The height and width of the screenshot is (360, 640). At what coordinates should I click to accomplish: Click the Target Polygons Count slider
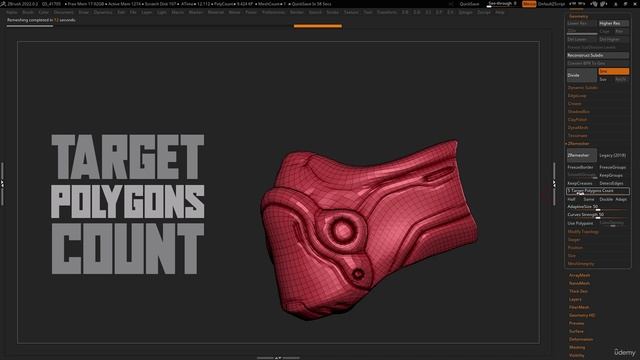(598, 191)
